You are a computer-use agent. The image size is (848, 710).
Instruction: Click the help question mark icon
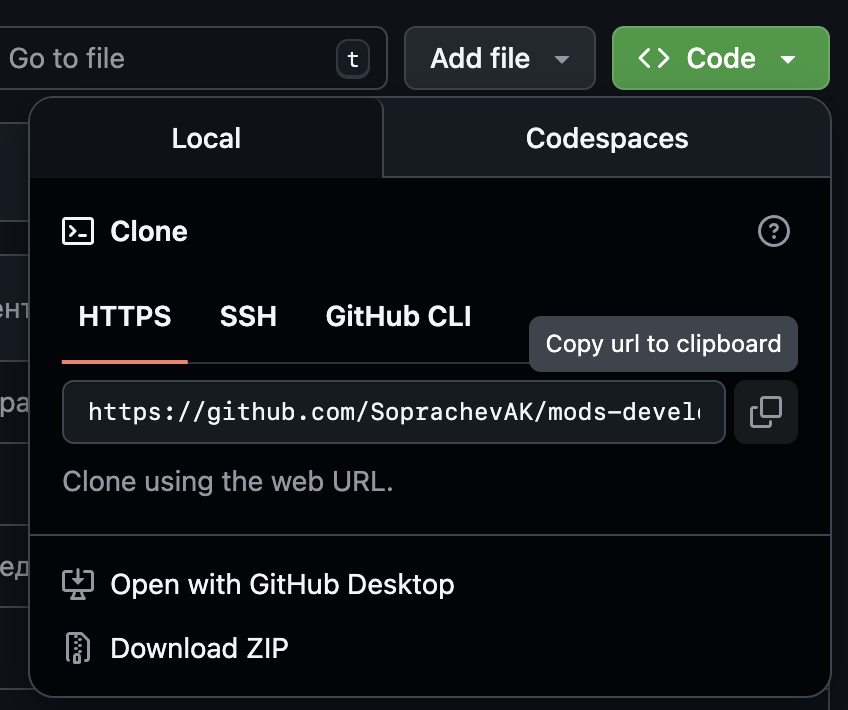774,232
